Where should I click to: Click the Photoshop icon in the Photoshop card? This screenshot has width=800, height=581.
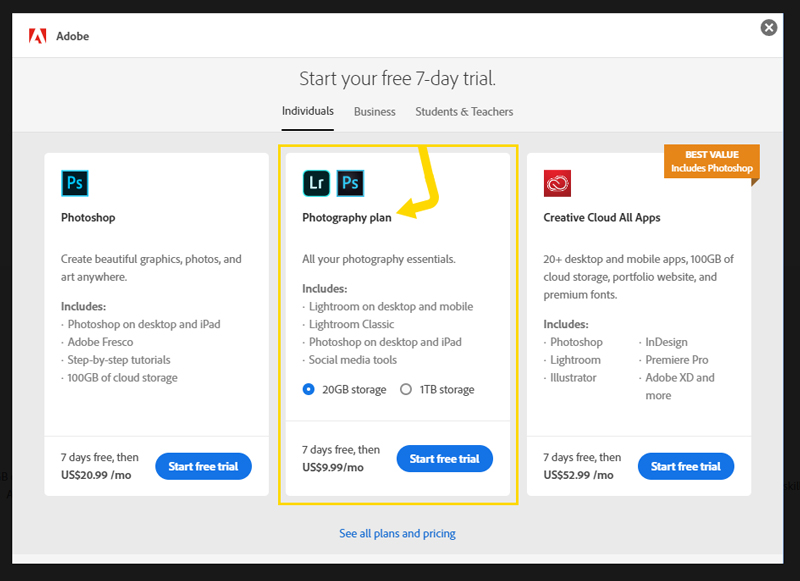pos(74,183)
